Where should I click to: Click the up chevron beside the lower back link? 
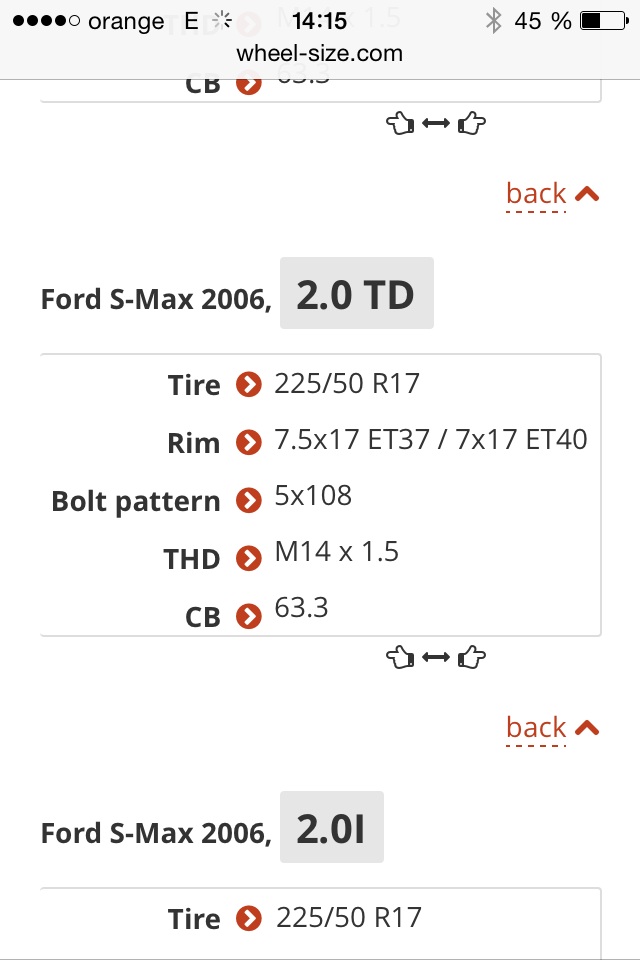tap(588, 728)
